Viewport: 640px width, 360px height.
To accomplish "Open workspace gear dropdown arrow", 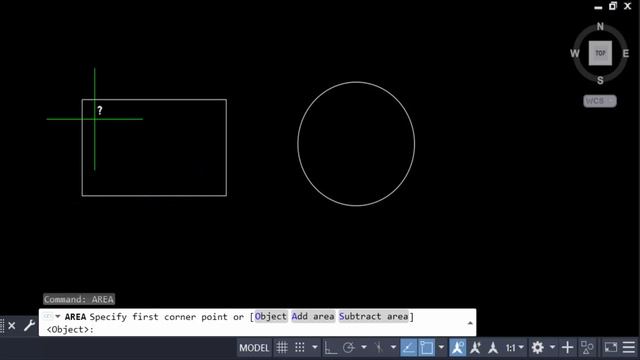I will pos(552,348).
